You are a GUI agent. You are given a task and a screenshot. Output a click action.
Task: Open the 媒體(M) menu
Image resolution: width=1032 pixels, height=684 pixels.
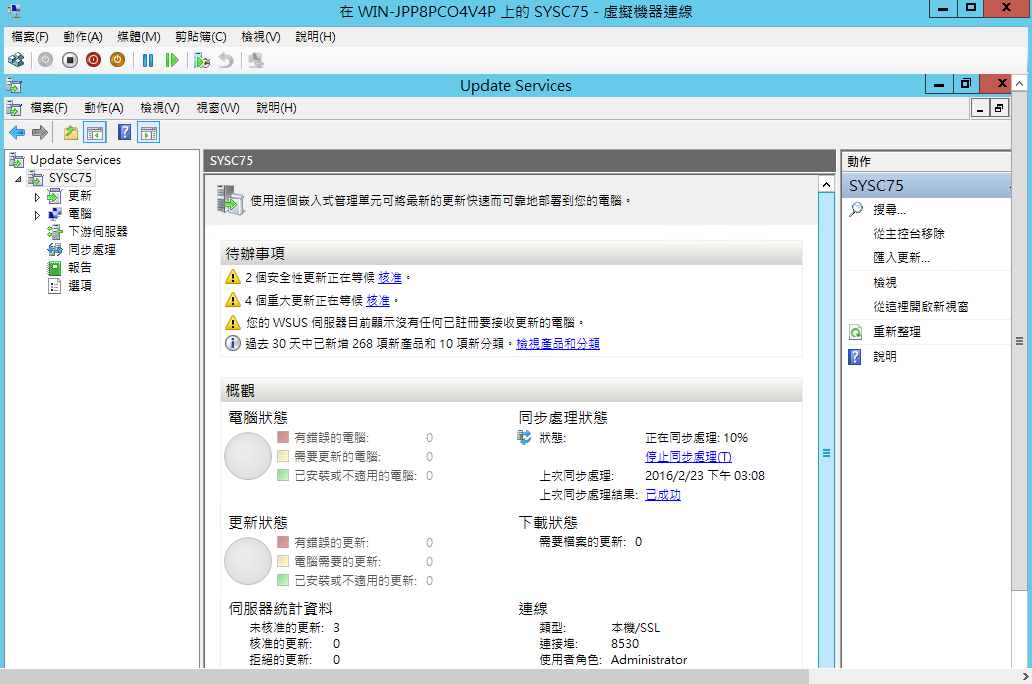[x=138, y=37]
